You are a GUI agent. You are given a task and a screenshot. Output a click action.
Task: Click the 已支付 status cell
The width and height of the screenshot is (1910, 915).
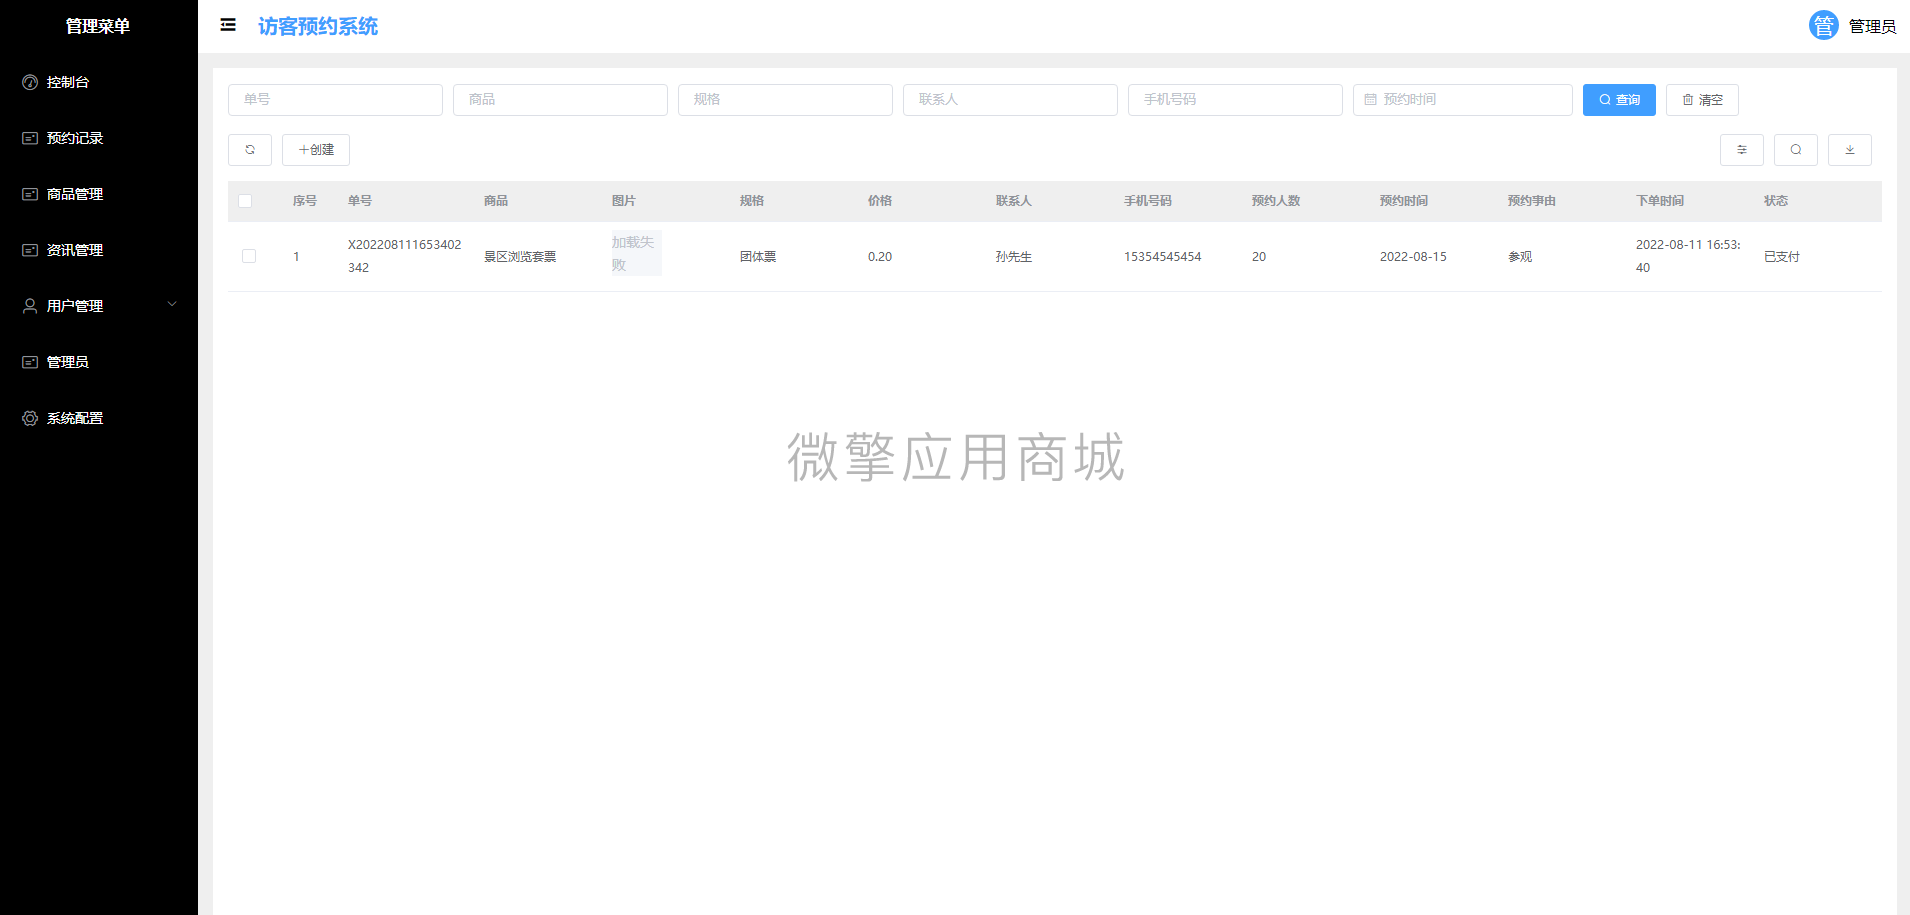(x=1782, y=257)
